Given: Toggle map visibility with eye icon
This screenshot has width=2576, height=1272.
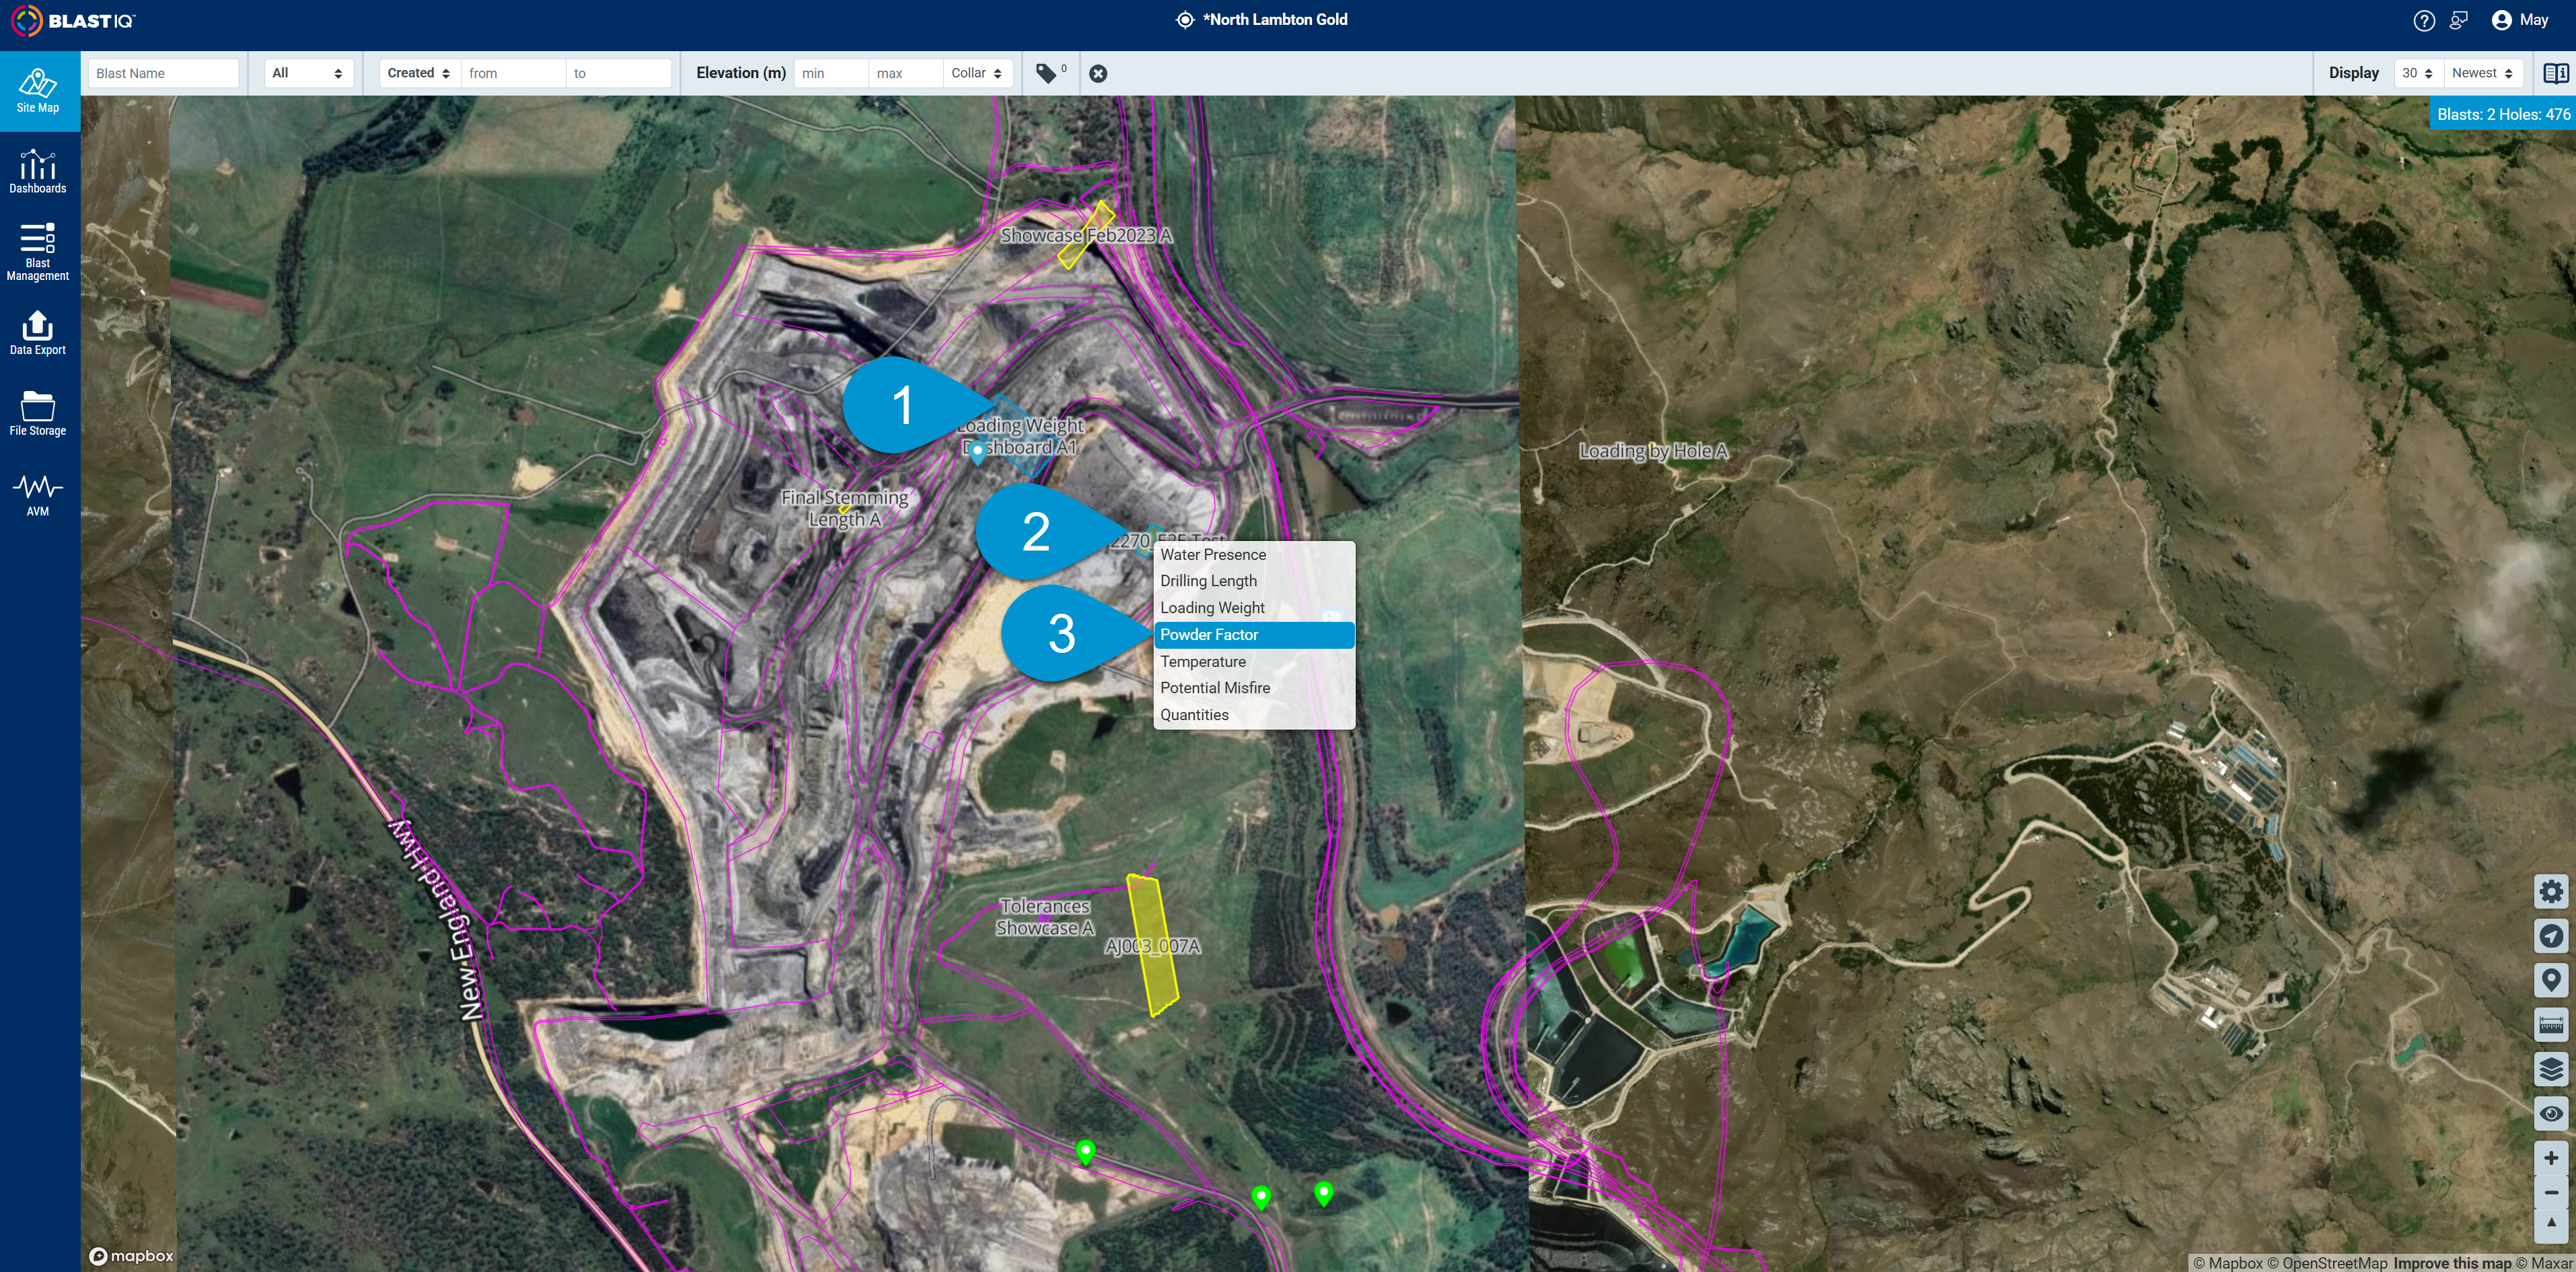Looking at the screenshot, I should [2551, 1113].
